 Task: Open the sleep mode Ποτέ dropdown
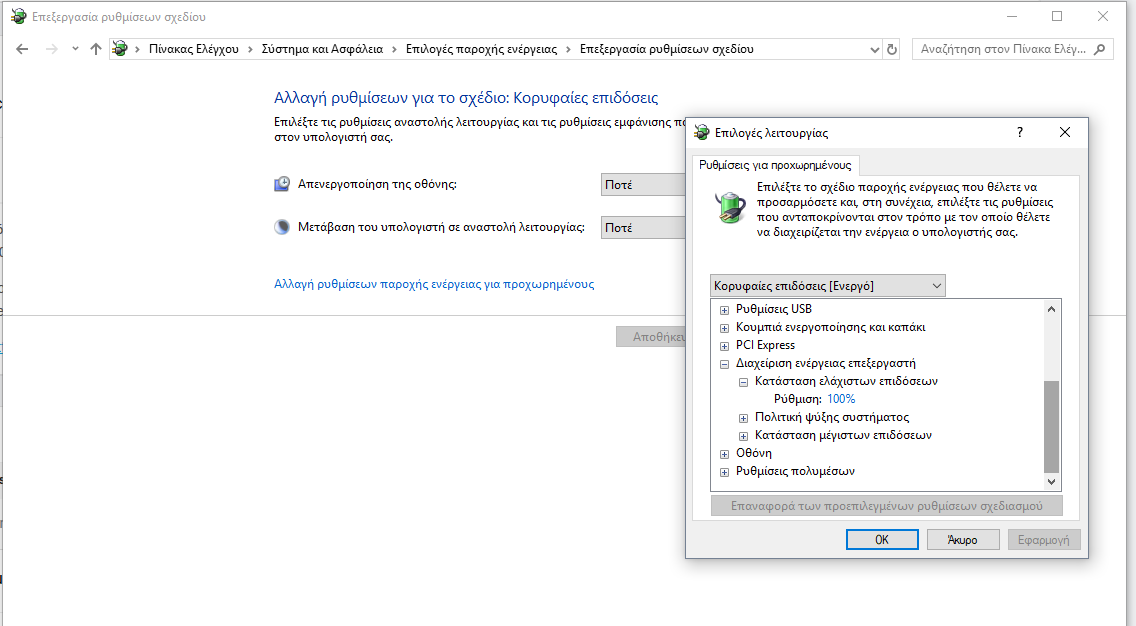tap(643, 228)
